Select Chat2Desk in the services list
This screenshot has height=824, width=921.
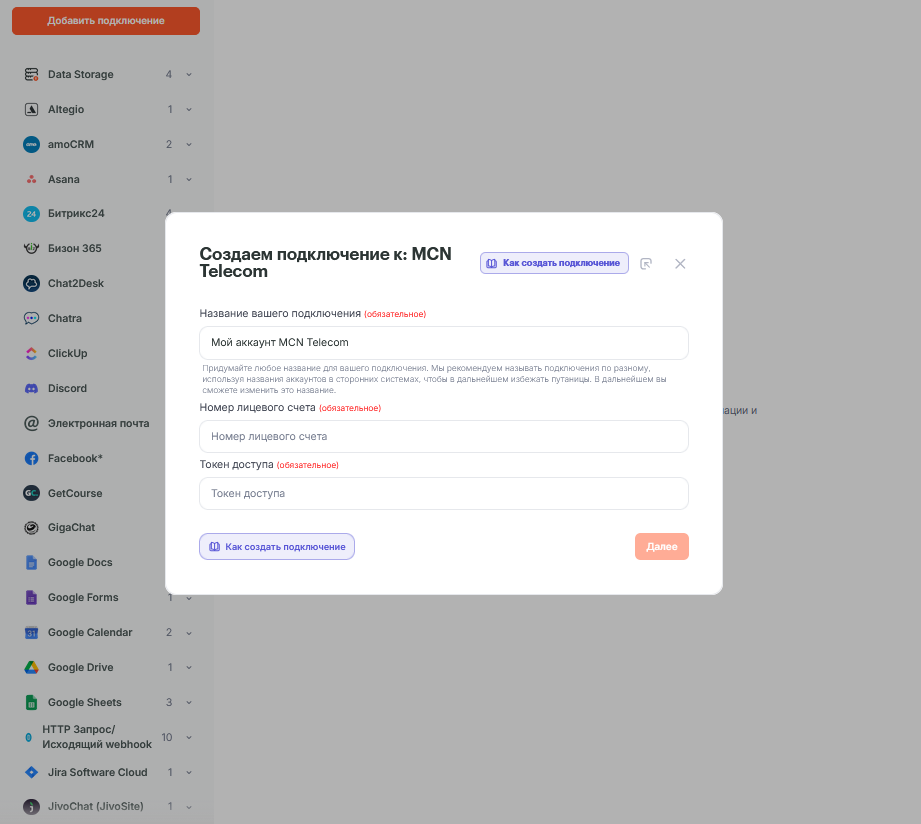point(76,283)
